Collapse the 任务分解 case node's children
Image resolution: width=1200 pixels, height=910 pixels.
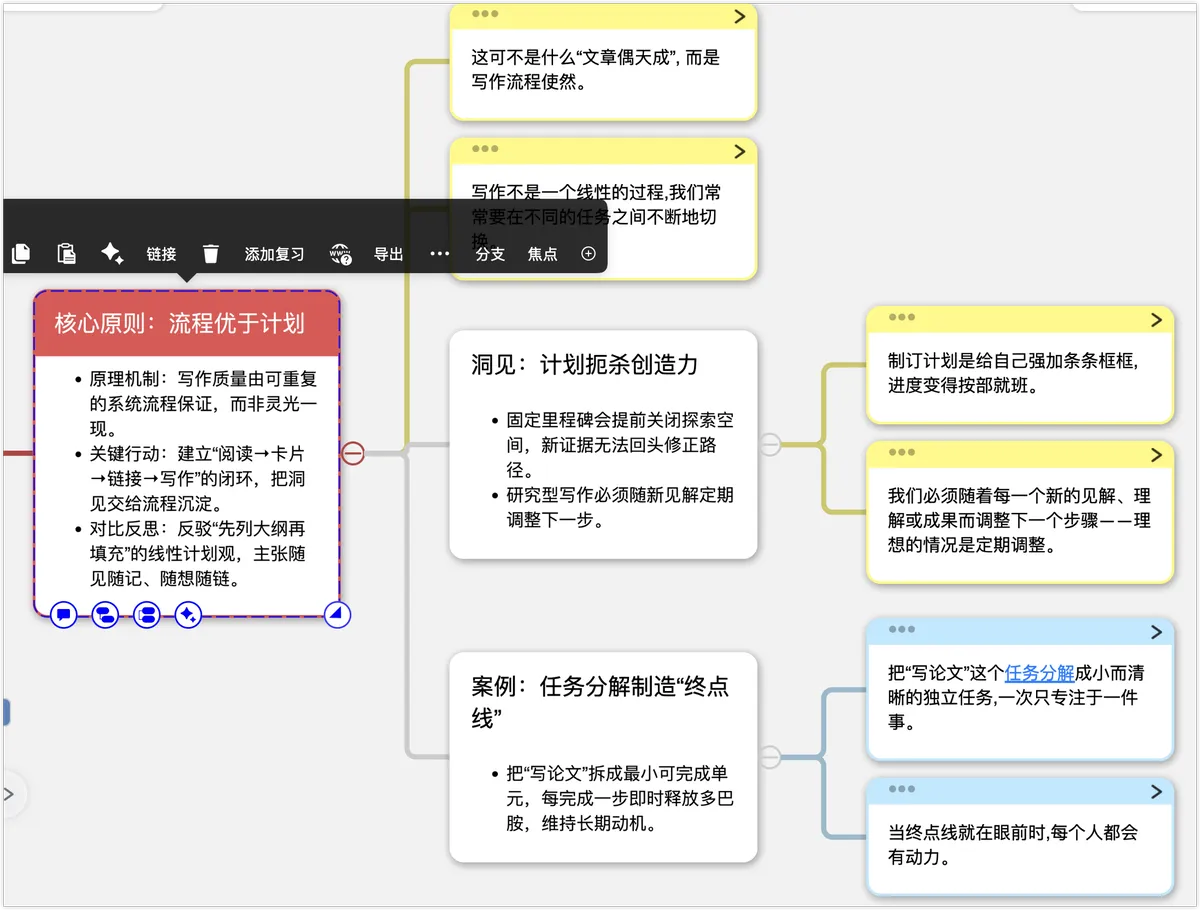[770, 757]
